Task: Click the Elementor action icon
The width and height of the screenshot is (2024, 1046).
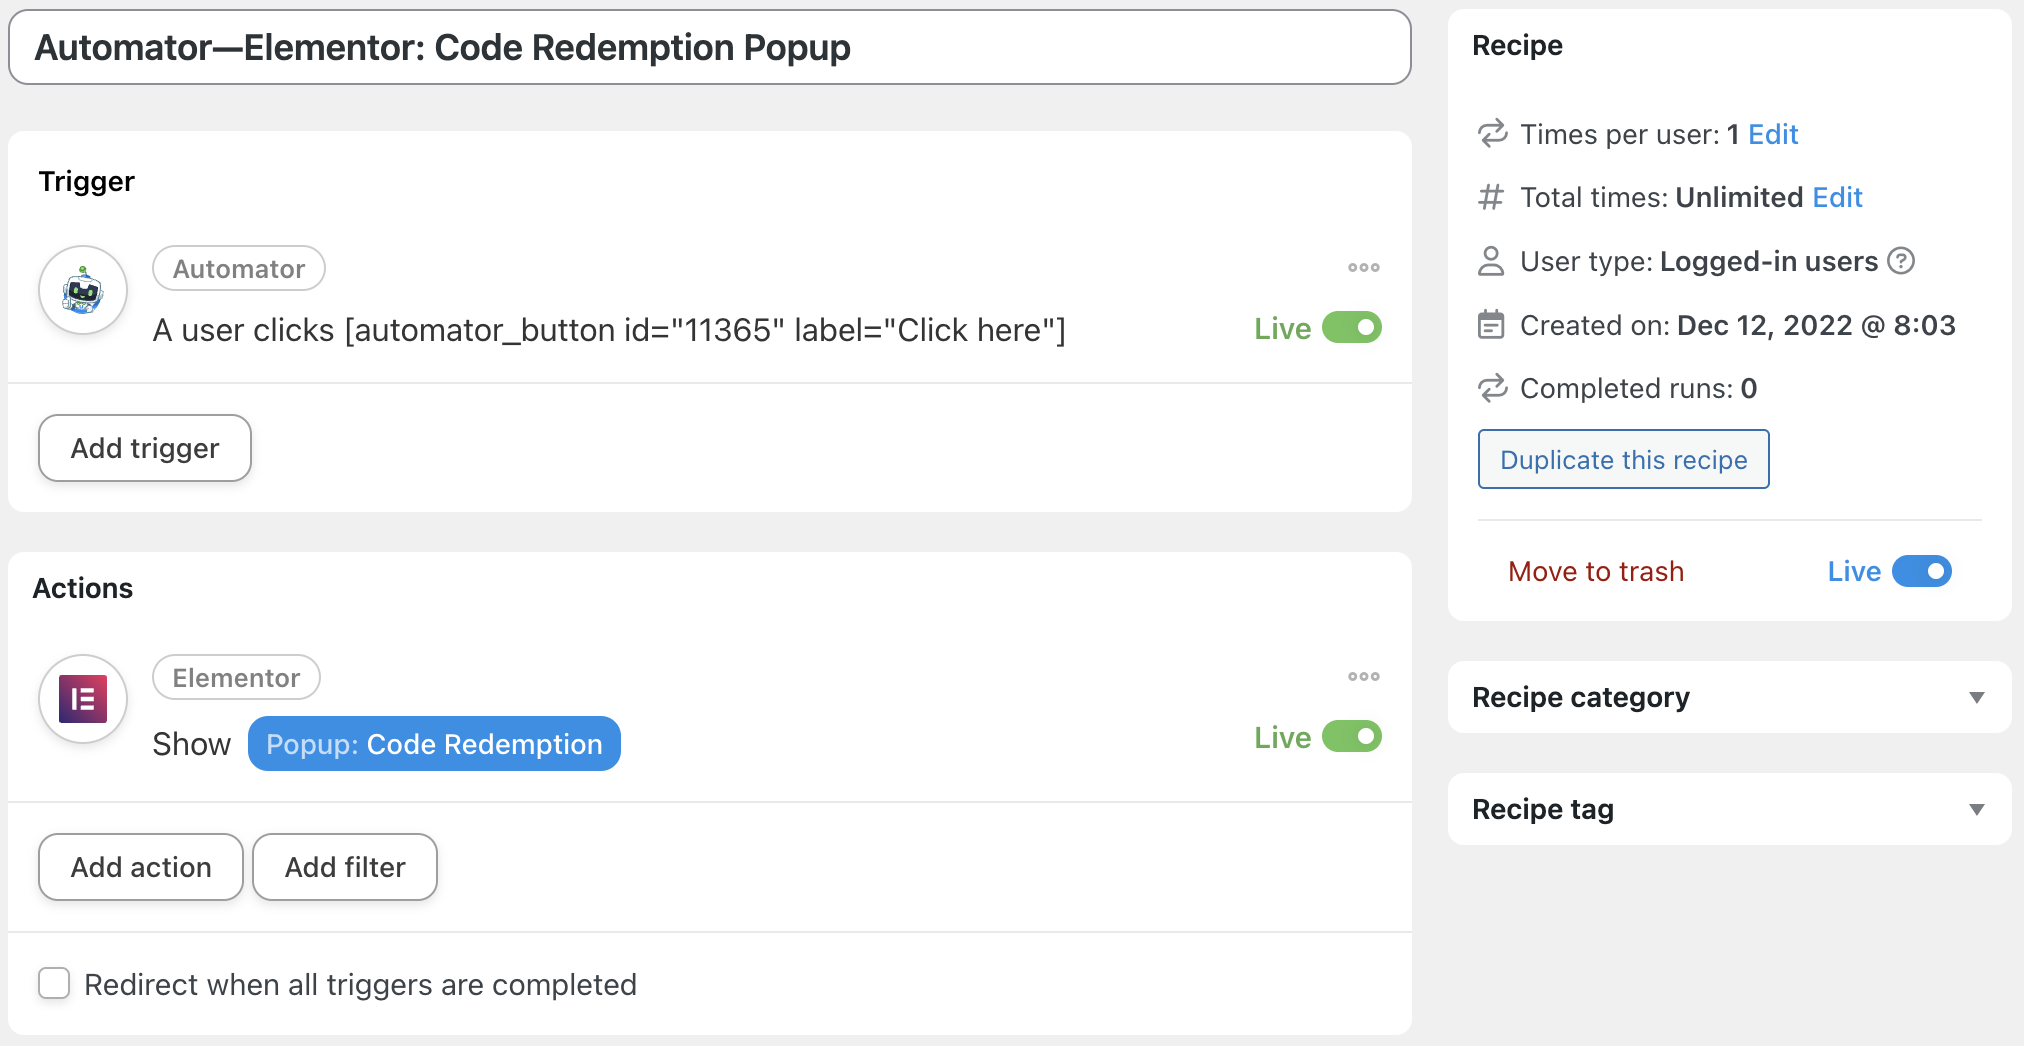Action: click(x=82, y=699)
